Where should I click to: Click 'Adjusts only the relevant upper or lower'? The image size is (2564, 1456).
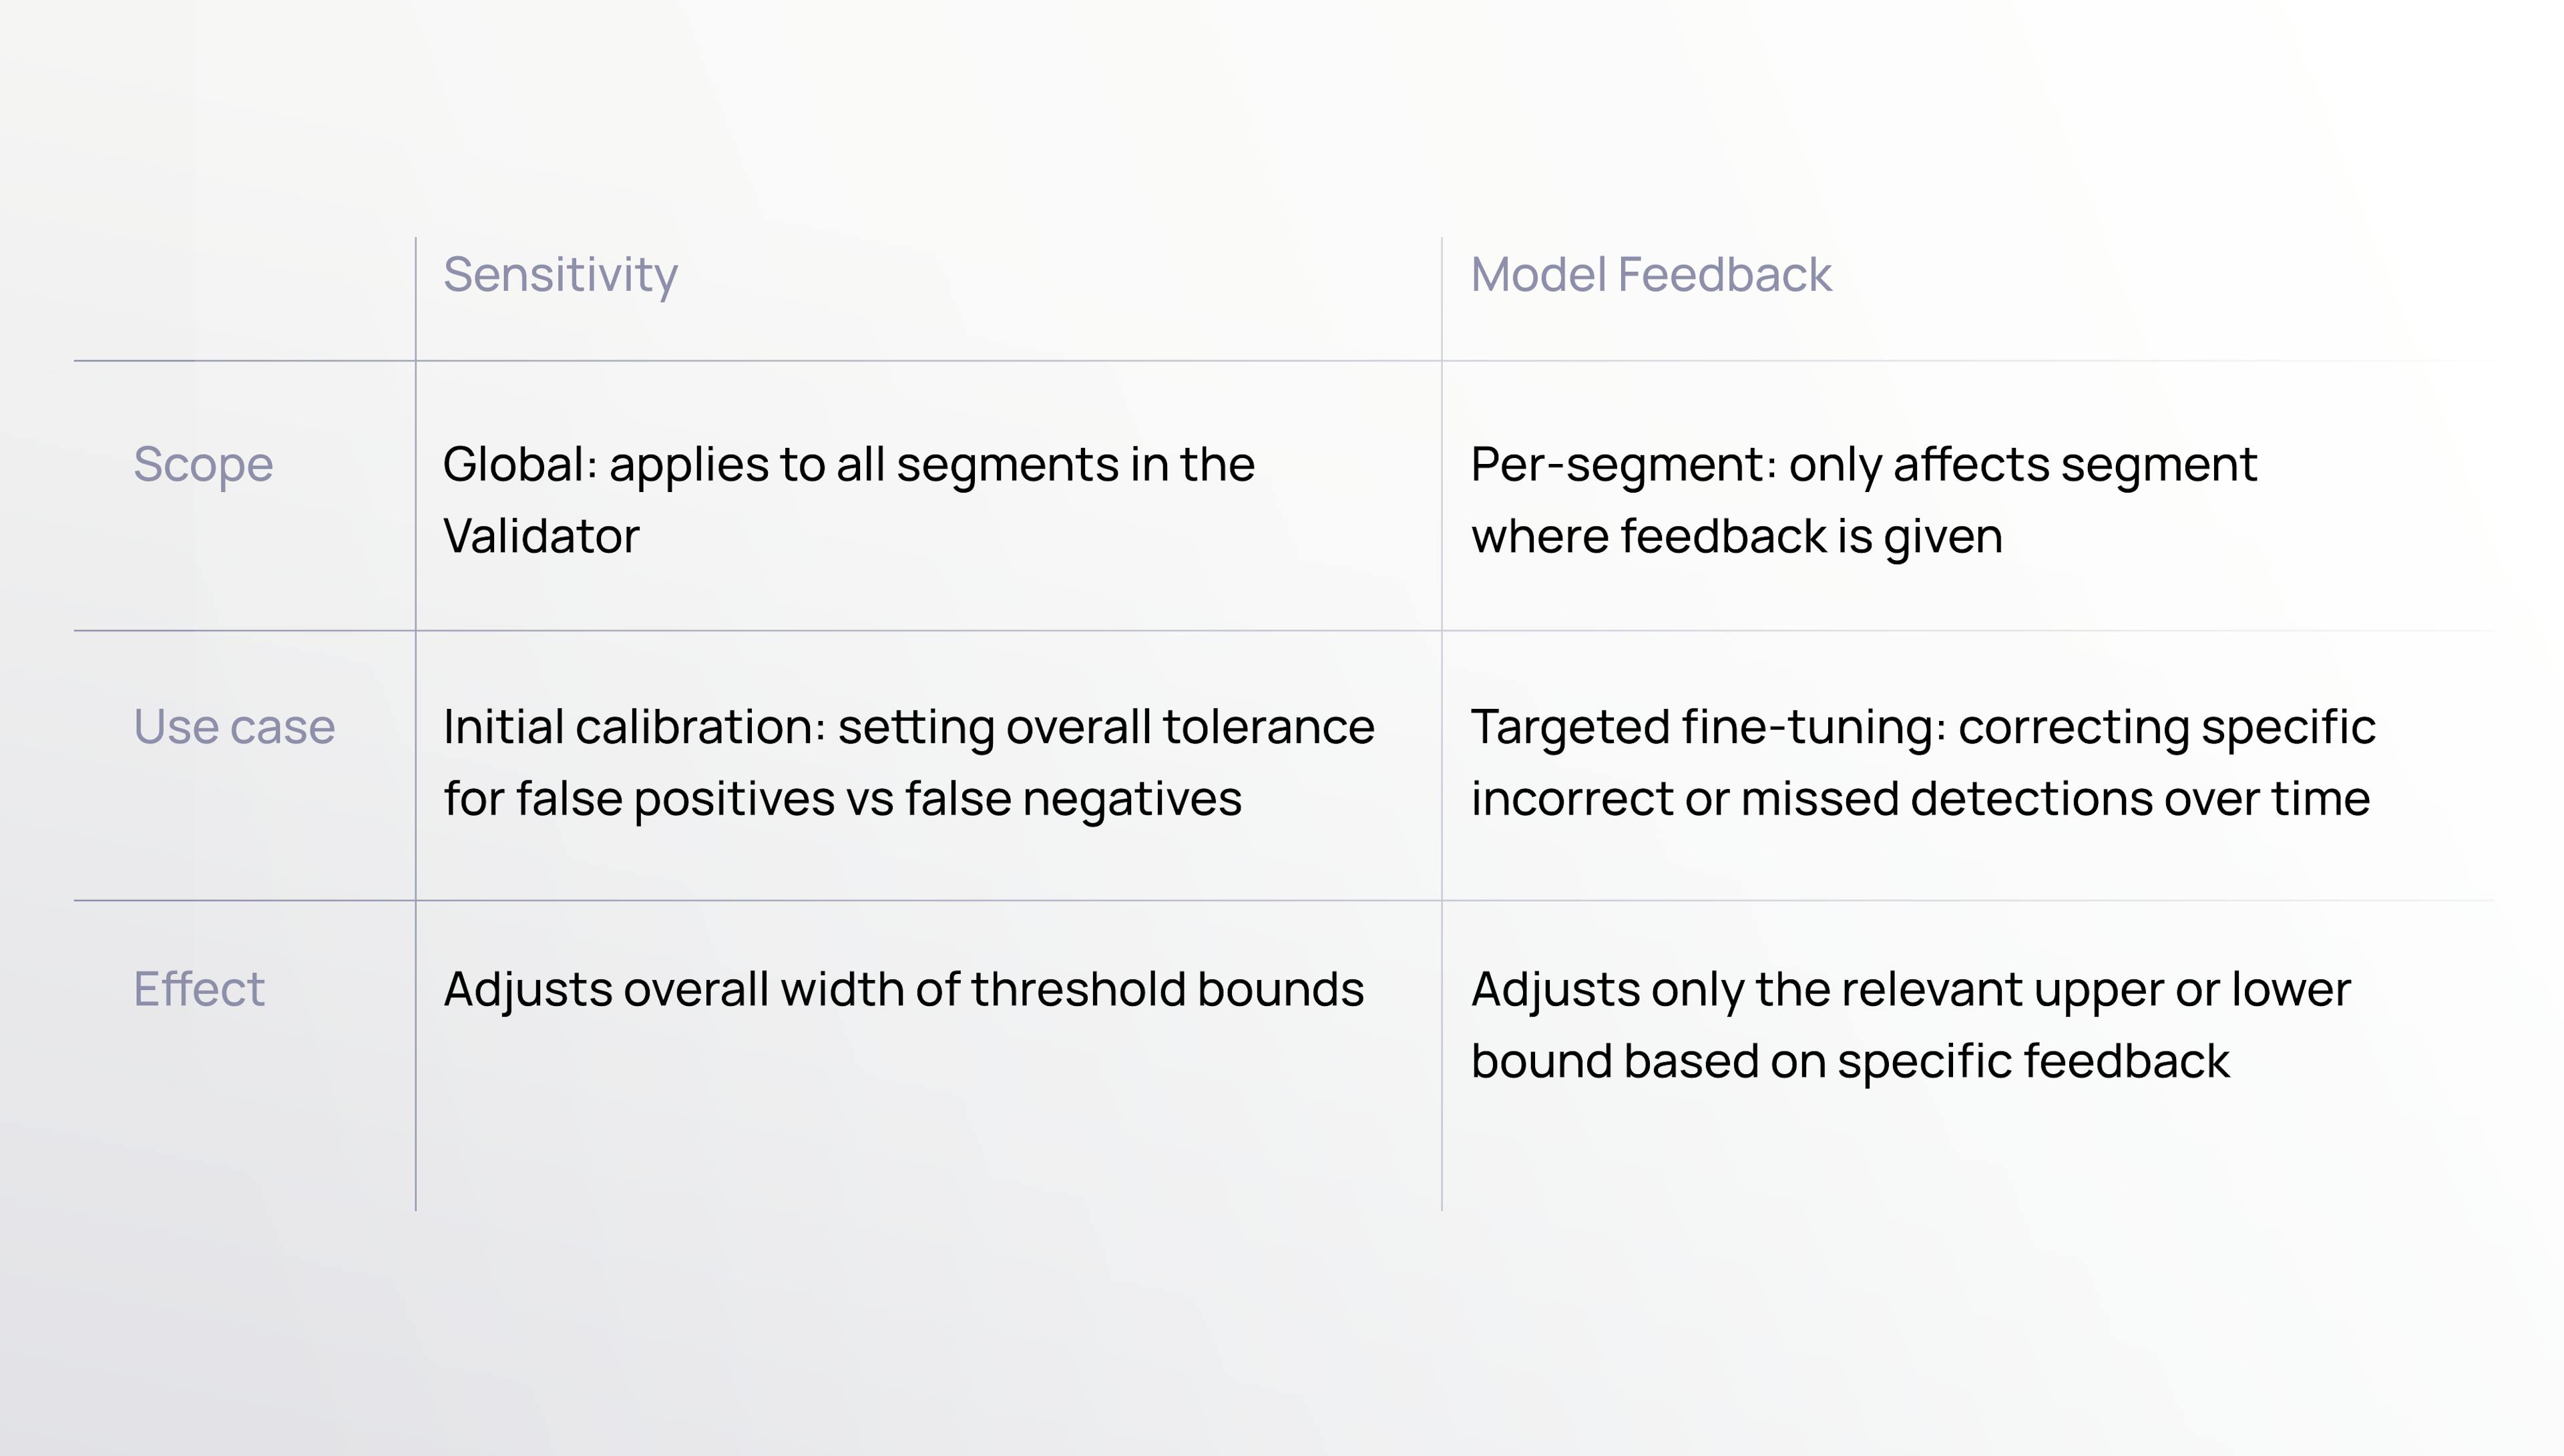[1910, 990]
